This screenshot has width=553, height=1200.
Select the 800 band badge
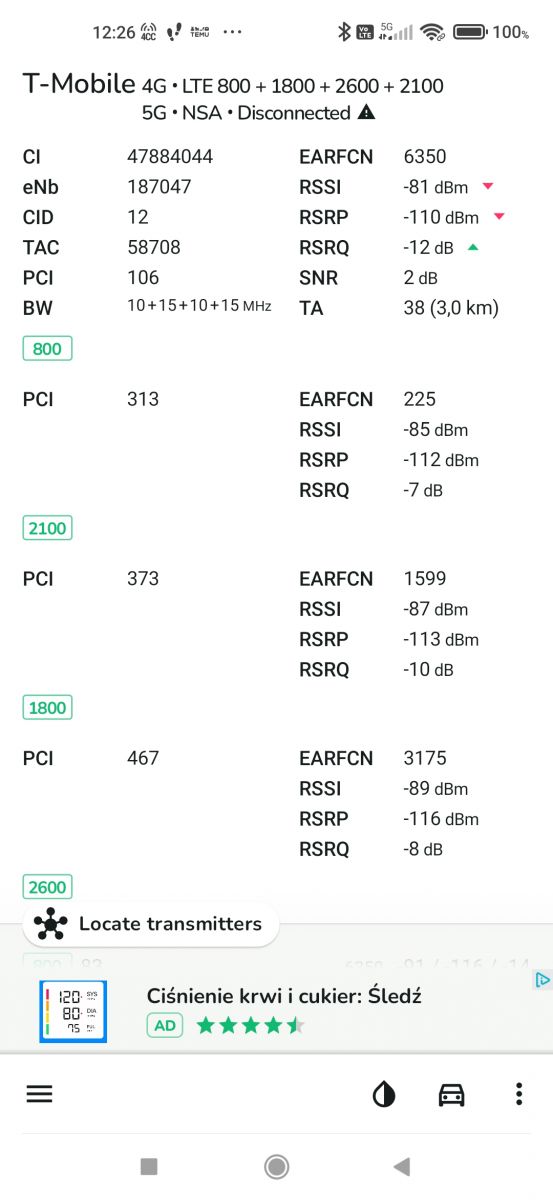point(47,349)
